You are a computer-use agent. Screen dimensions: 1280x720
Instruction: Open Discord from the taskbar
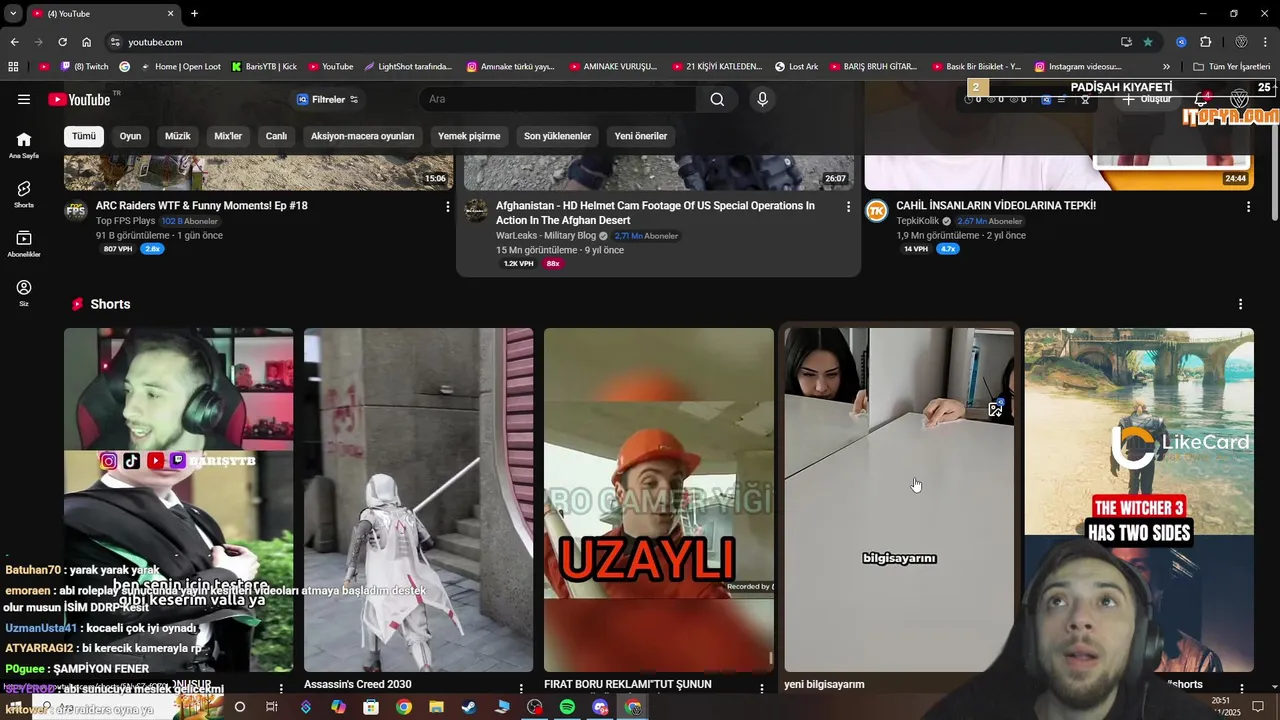[x=600, y=707]
